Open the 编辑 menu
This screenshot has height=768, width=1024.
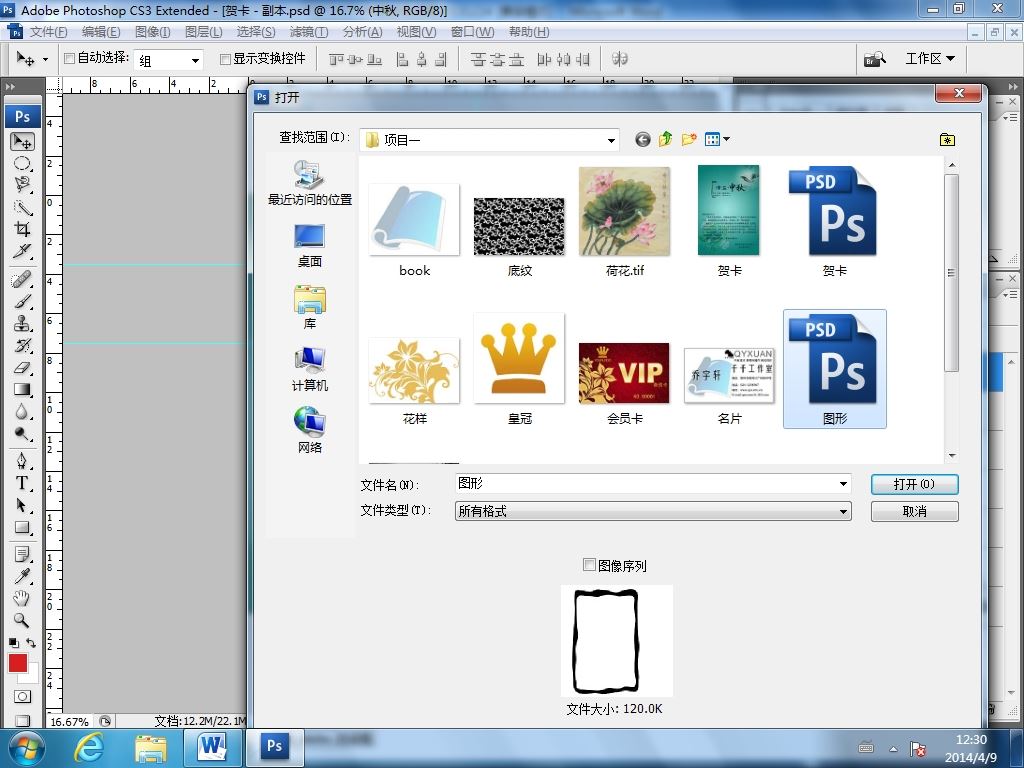click(101, 32)
